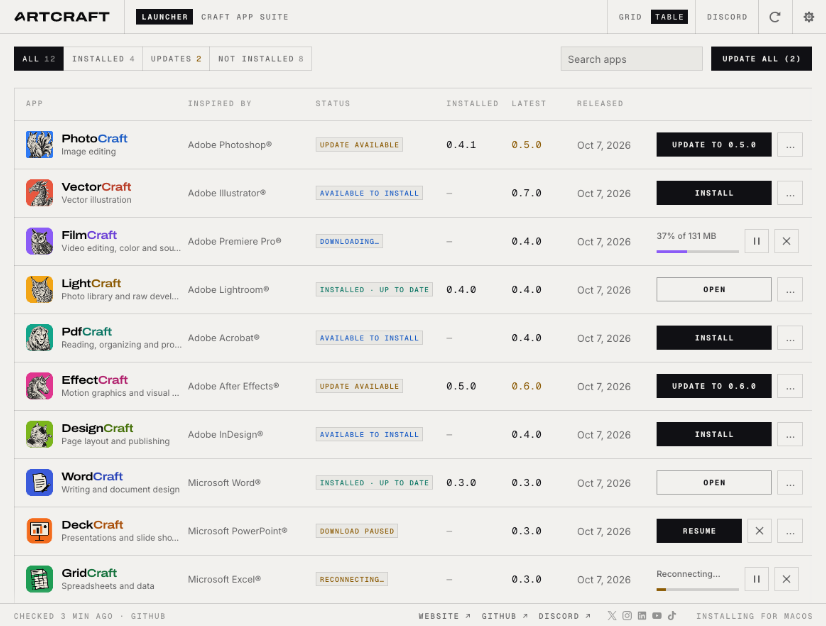Open more options for WordCraft
826x626 pixels.
pos(790,483)
